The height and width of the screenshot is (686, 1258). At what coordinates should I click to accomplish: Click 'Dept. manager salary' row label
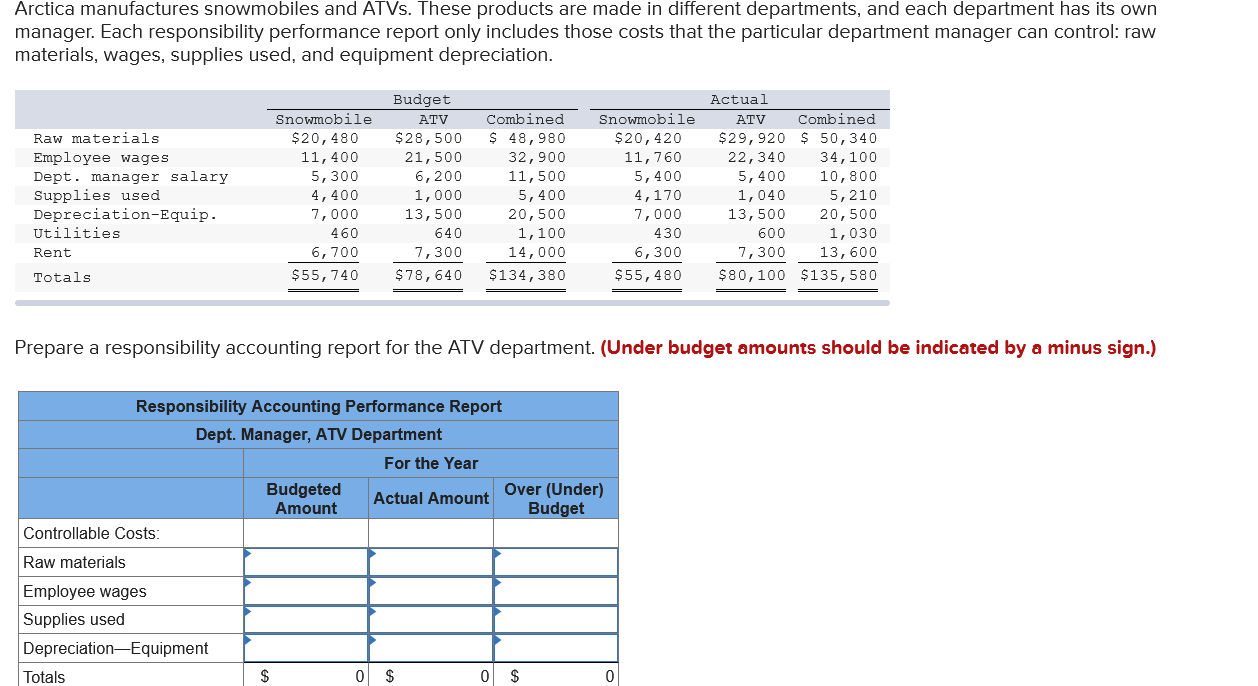[131, 177]
